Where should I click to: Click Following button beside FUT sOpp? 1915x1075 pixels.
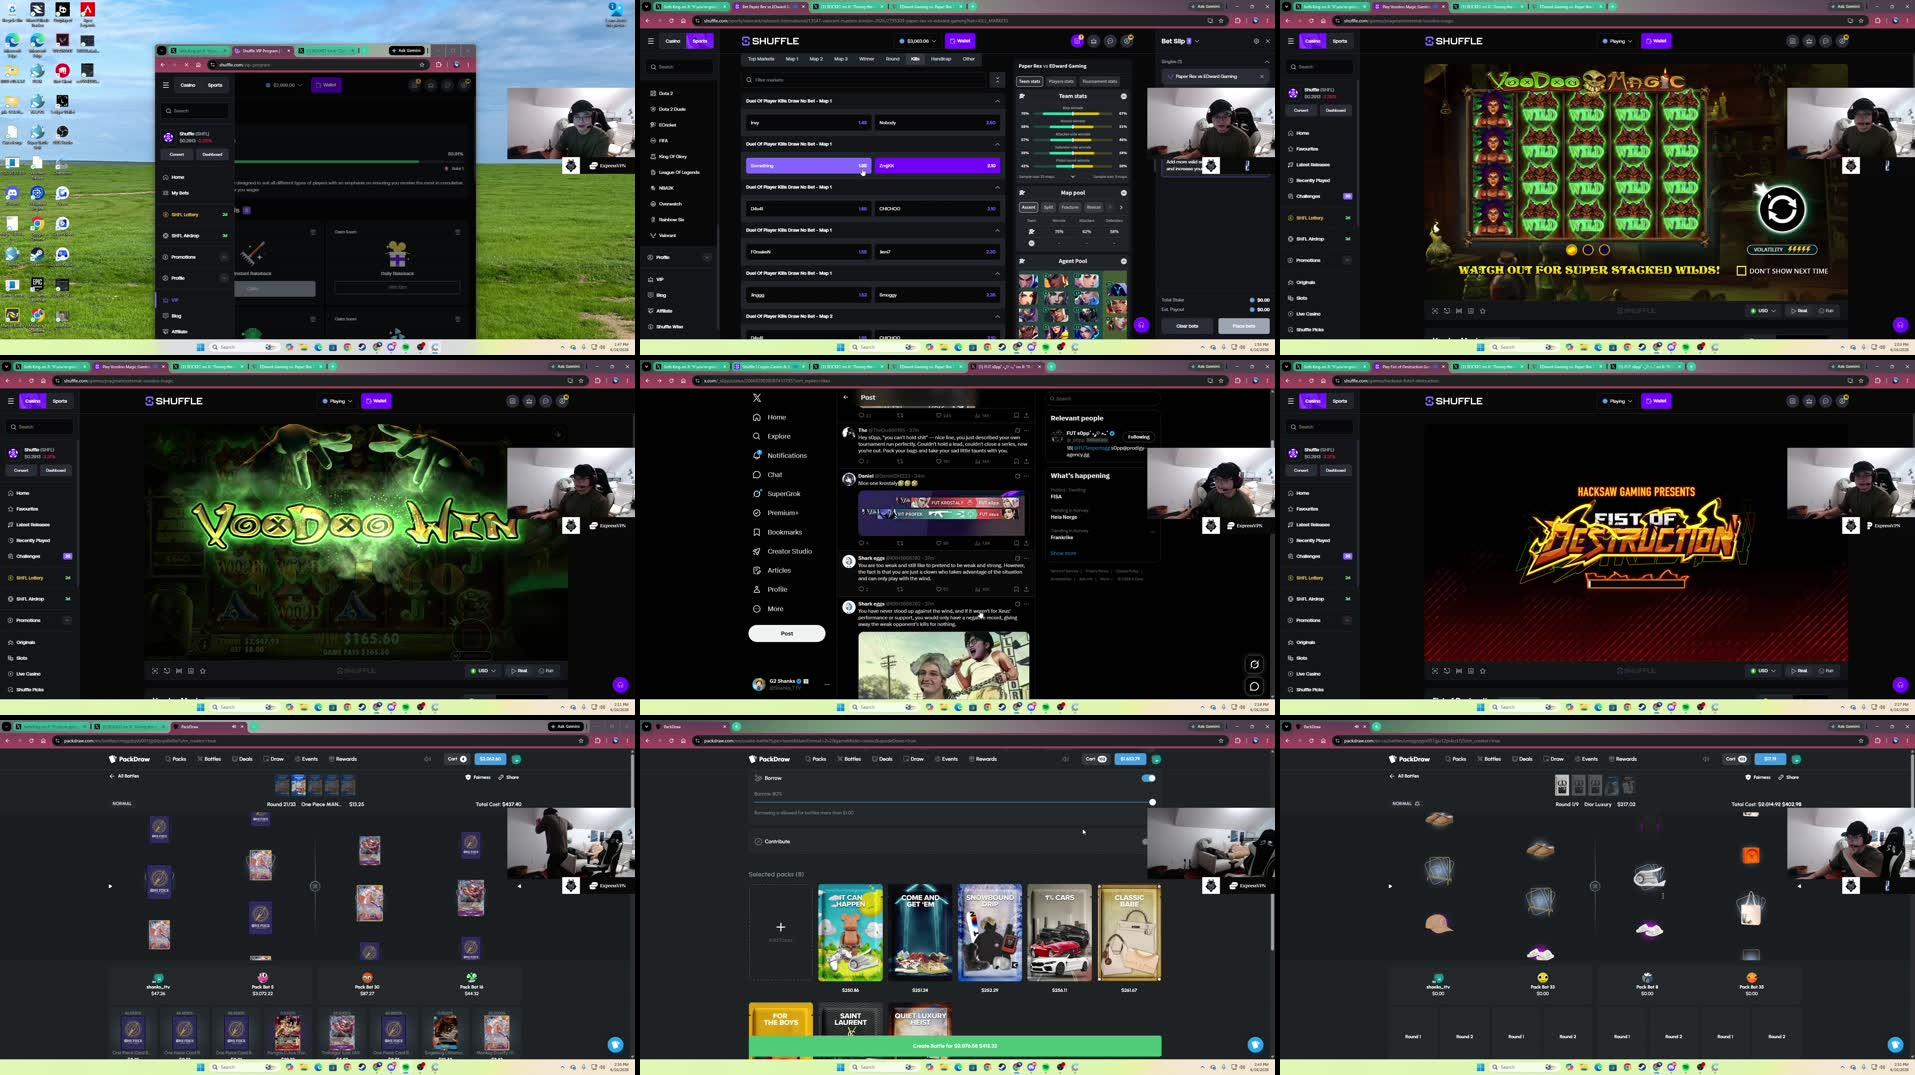coord(1139,437)
